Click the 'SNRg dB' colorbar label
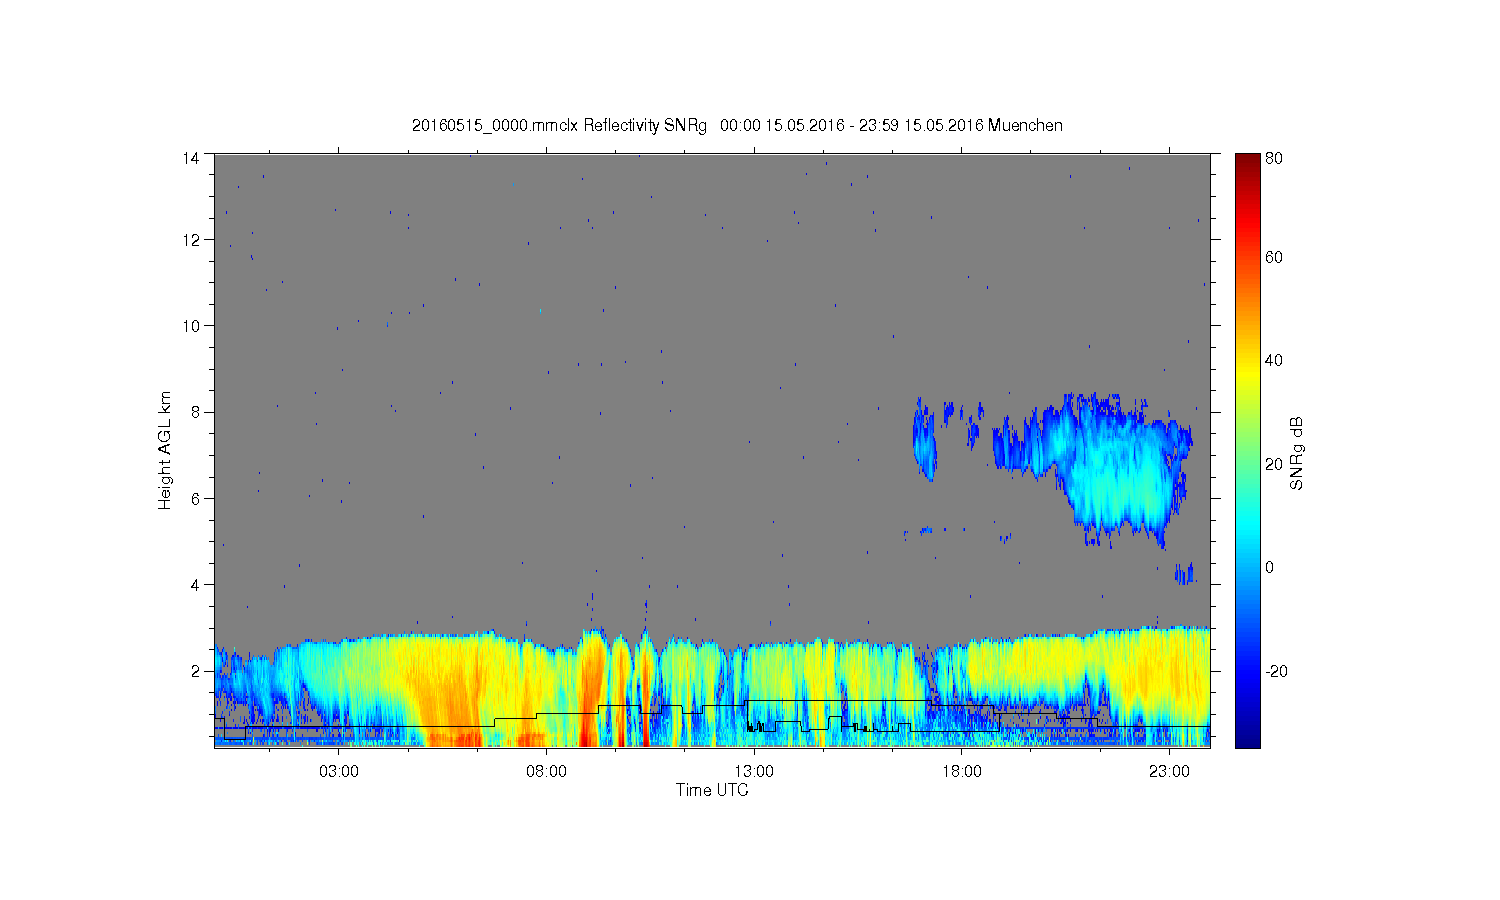 click(x=1296, y=453)
